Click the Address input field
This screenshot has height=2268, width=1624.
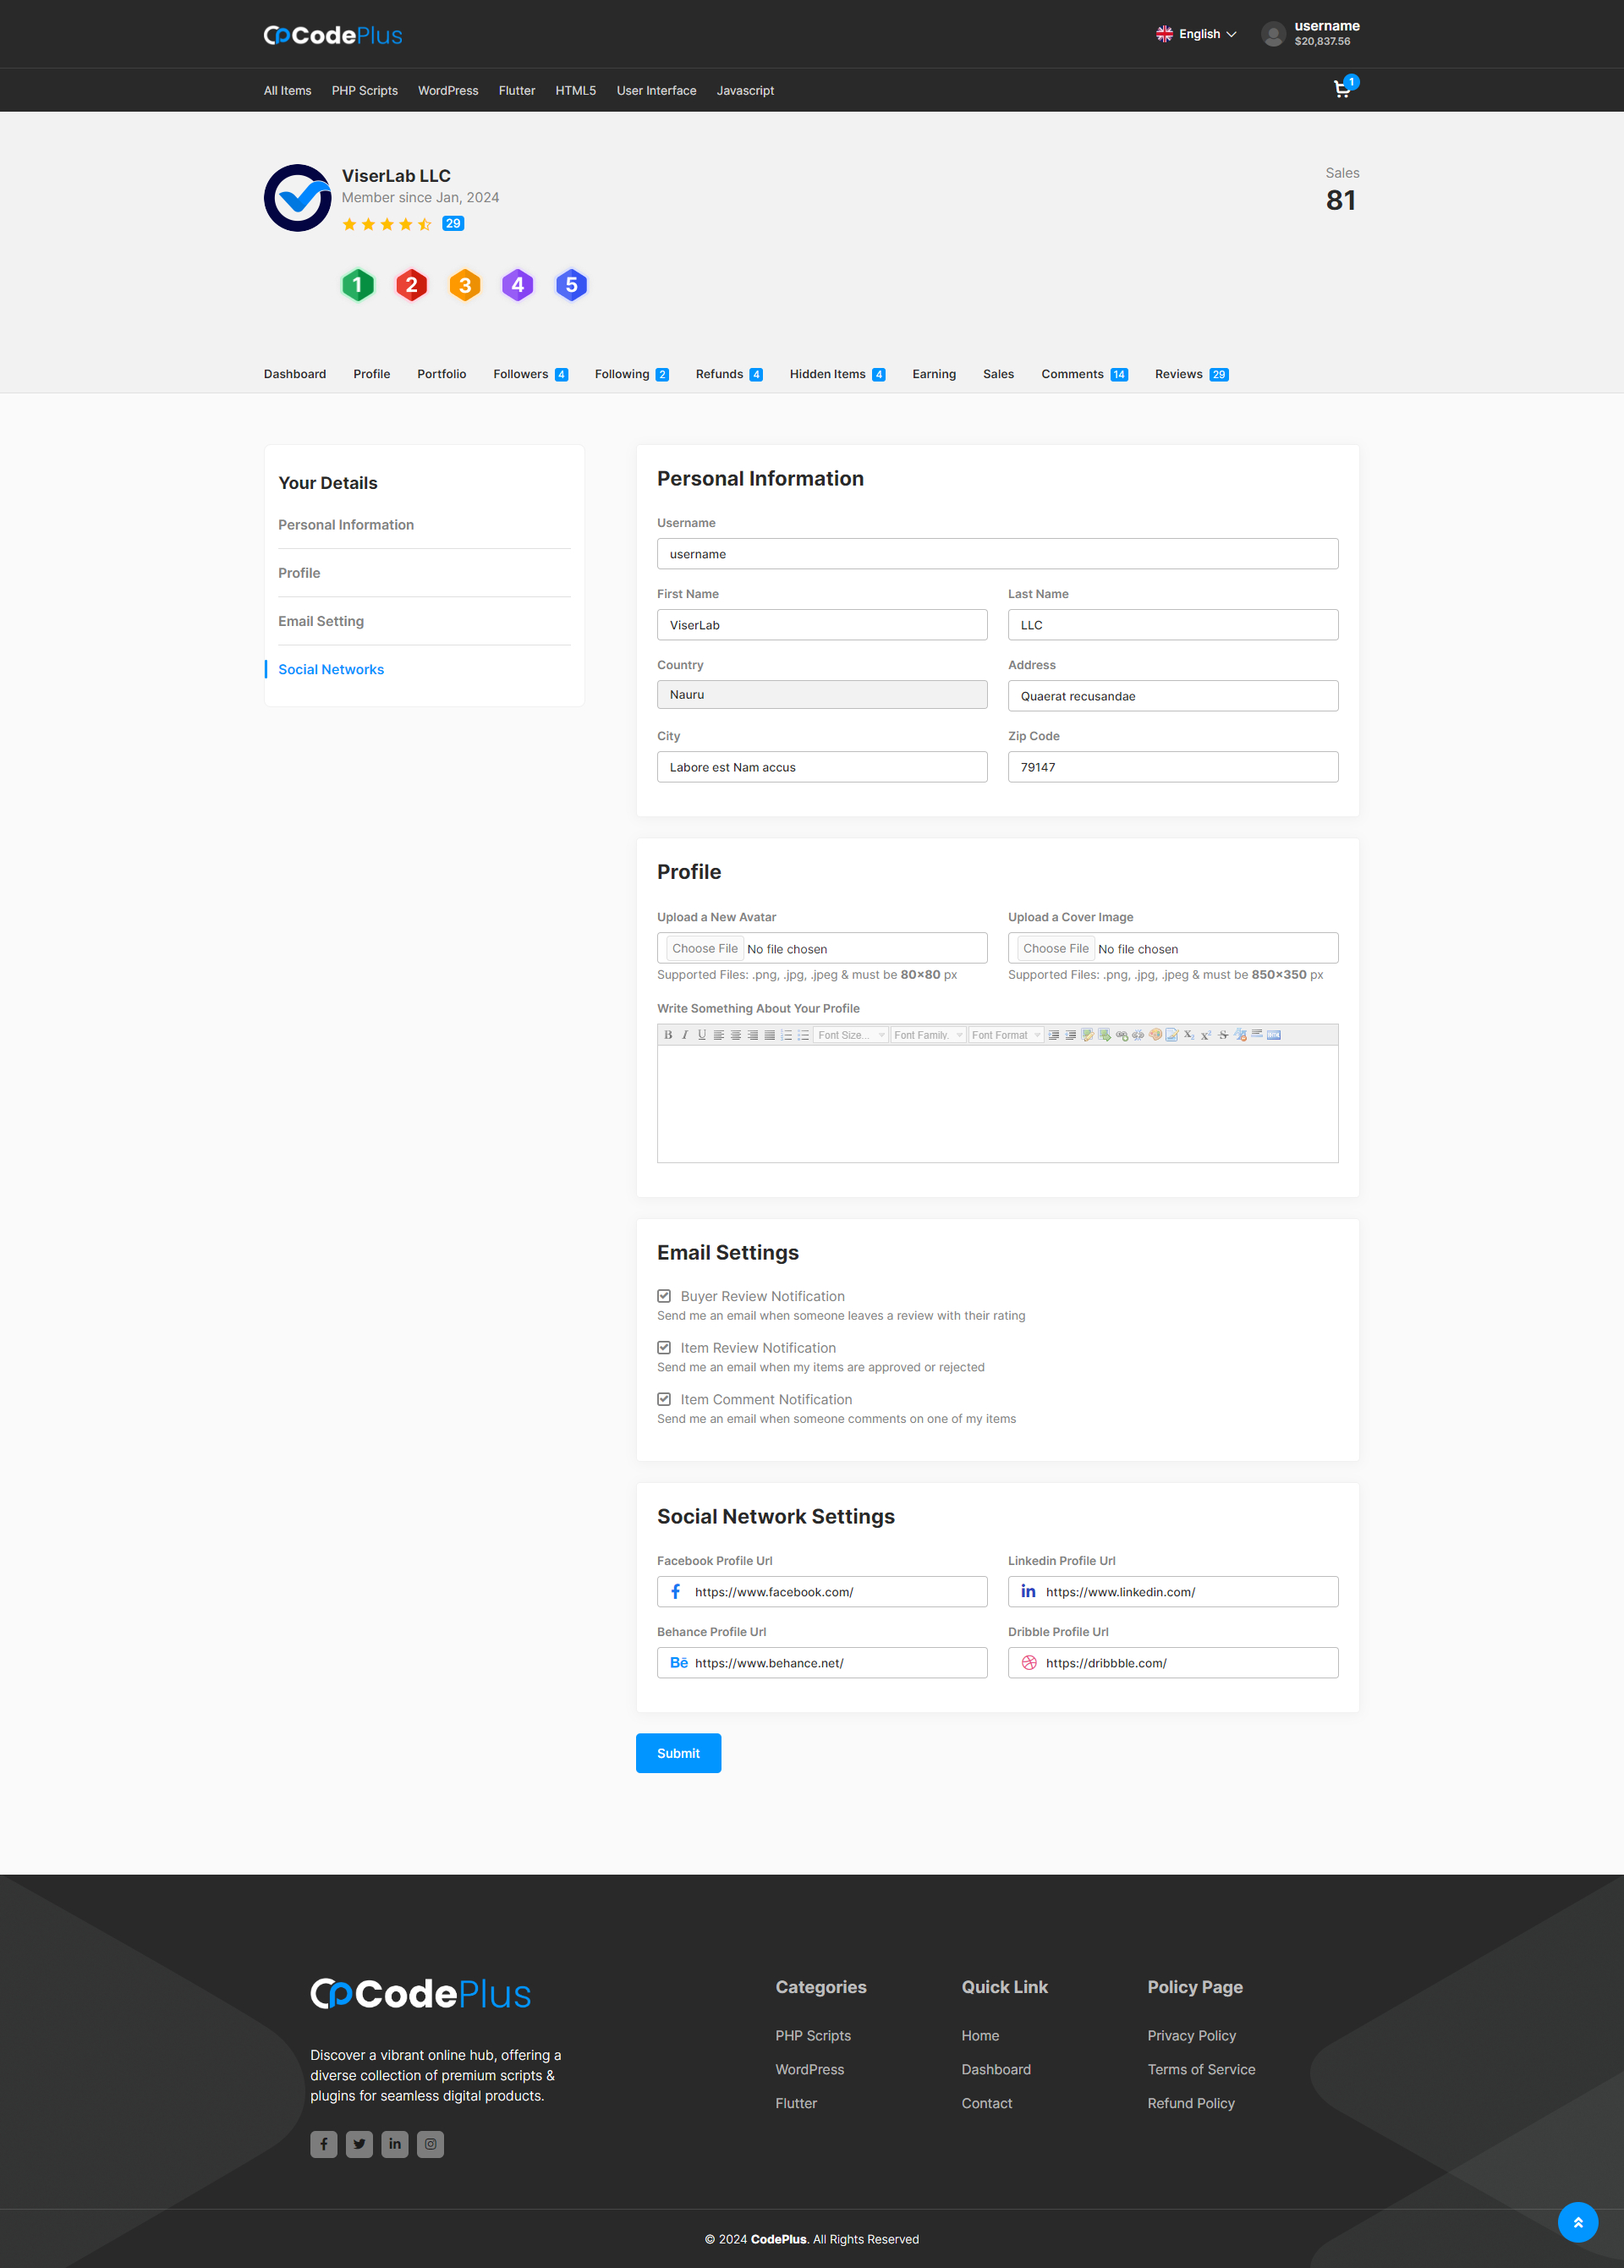1172,696
